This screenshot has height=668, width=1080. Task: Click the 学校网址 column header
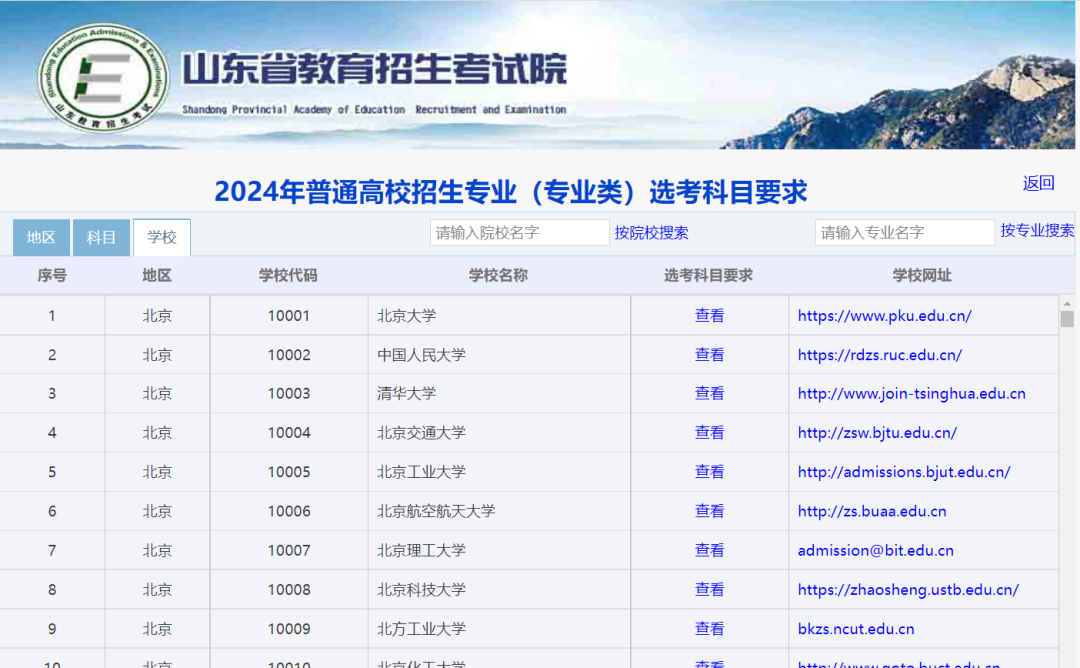coord(922,275)
